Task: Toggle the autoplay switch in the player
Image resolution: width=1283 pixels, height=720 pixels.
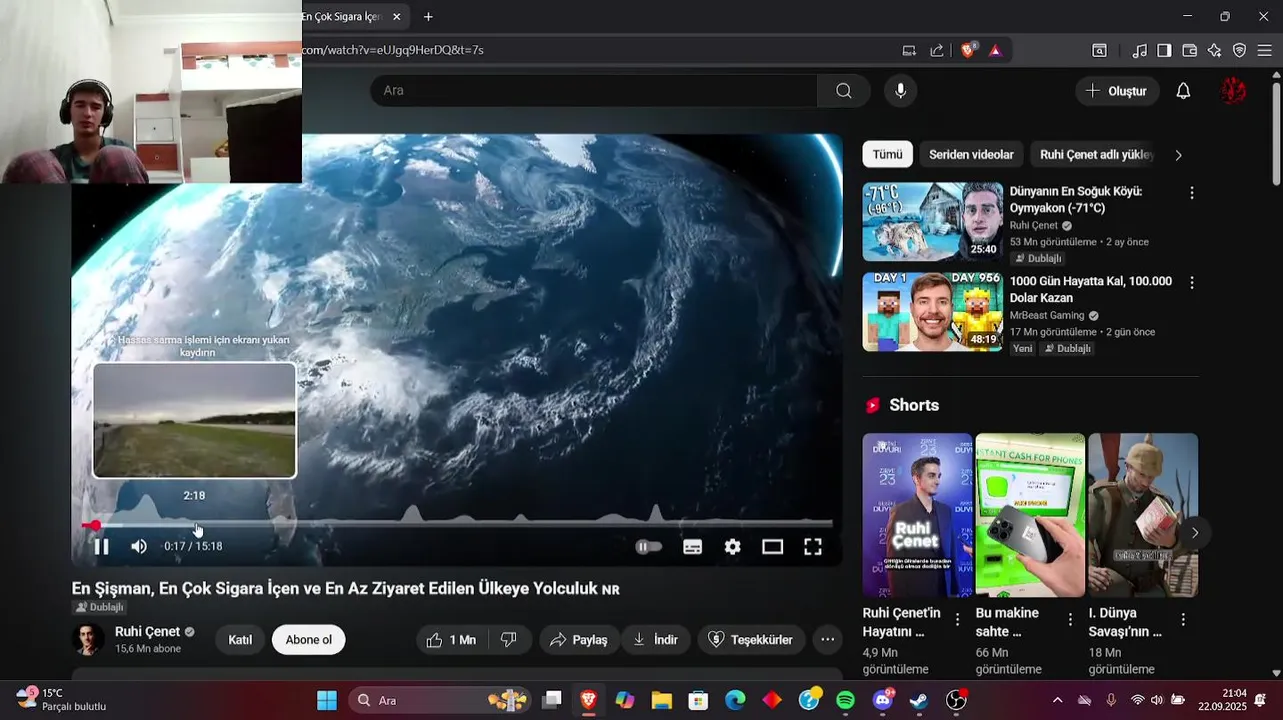Action: point(648,546)
